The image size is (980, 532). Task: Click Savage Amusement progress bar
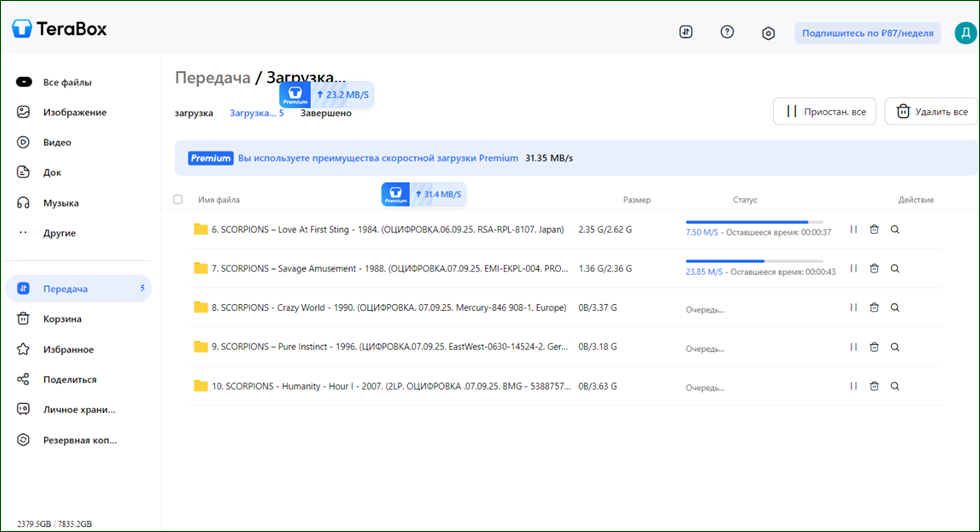754,261
